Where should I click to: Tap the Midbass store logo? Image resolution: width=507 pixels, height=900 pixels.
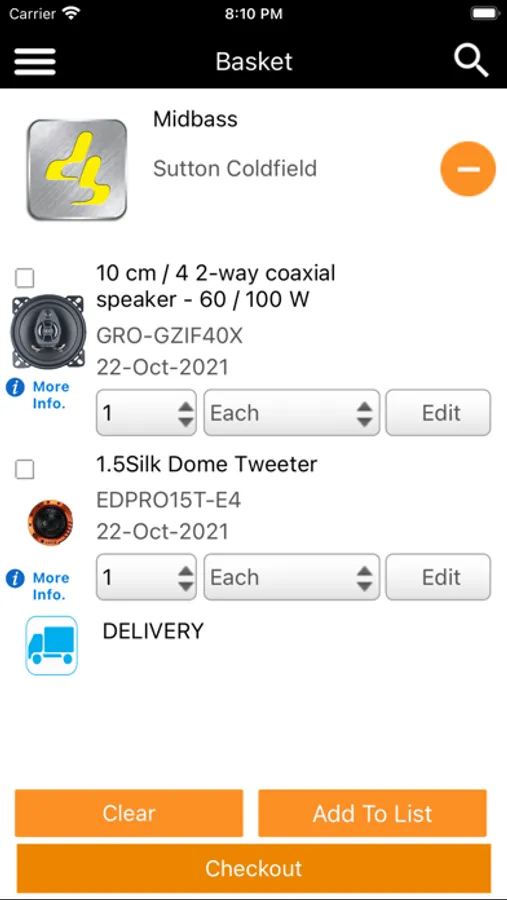77,169
